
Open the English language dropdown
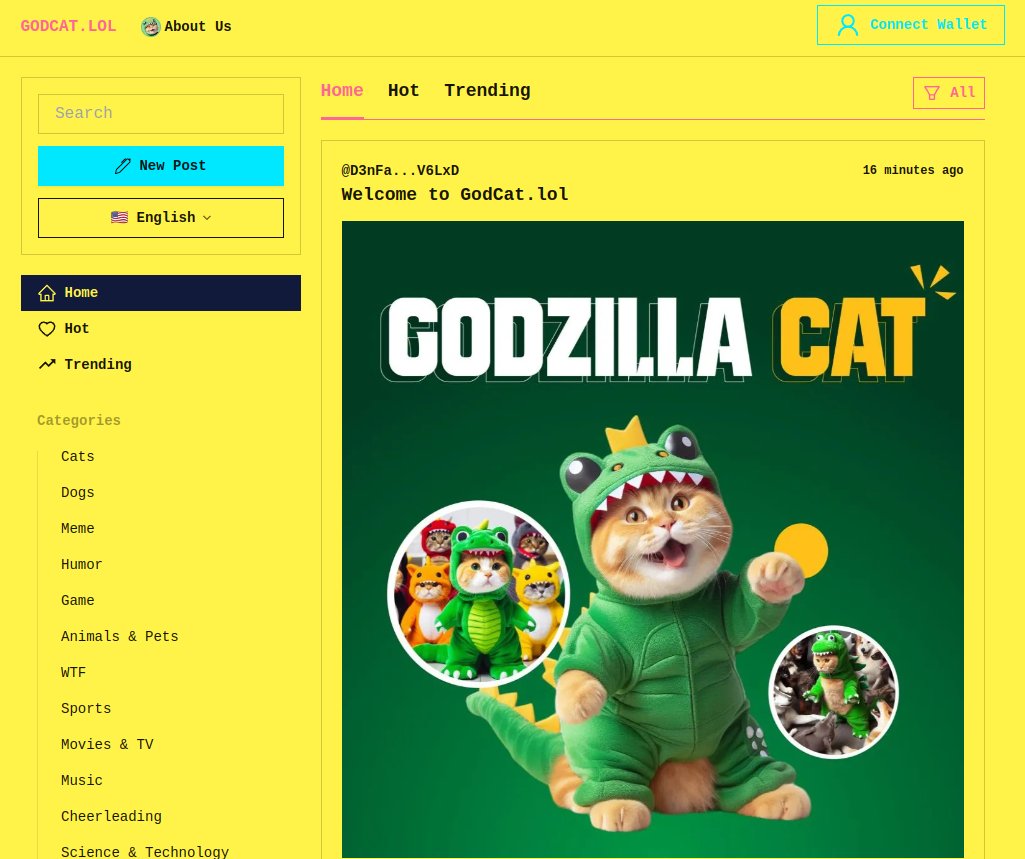pyautogui.click(x=161, y=218)
